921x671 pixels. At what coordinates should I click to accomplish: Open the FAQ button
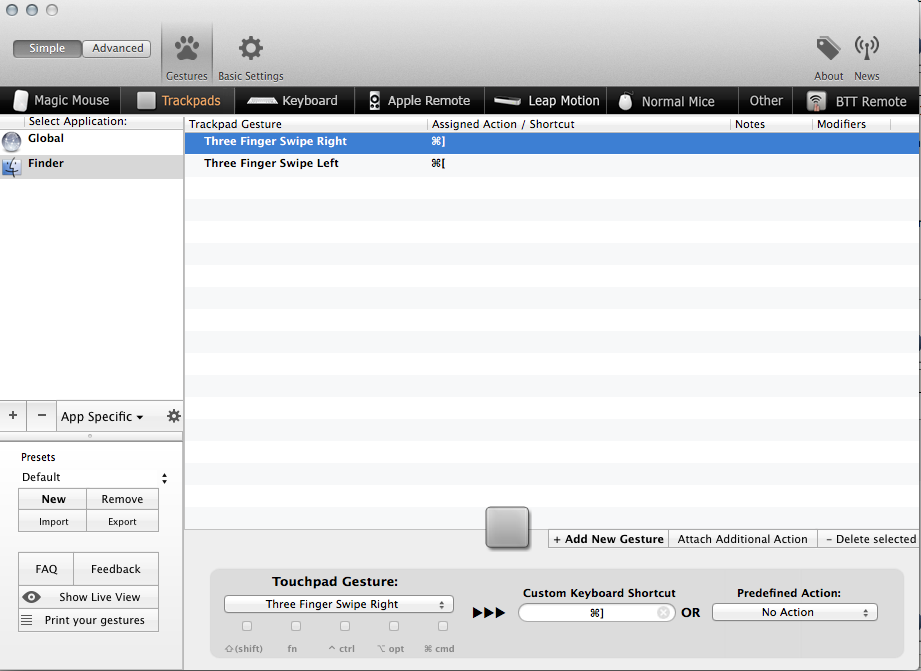tap(46, 569)
